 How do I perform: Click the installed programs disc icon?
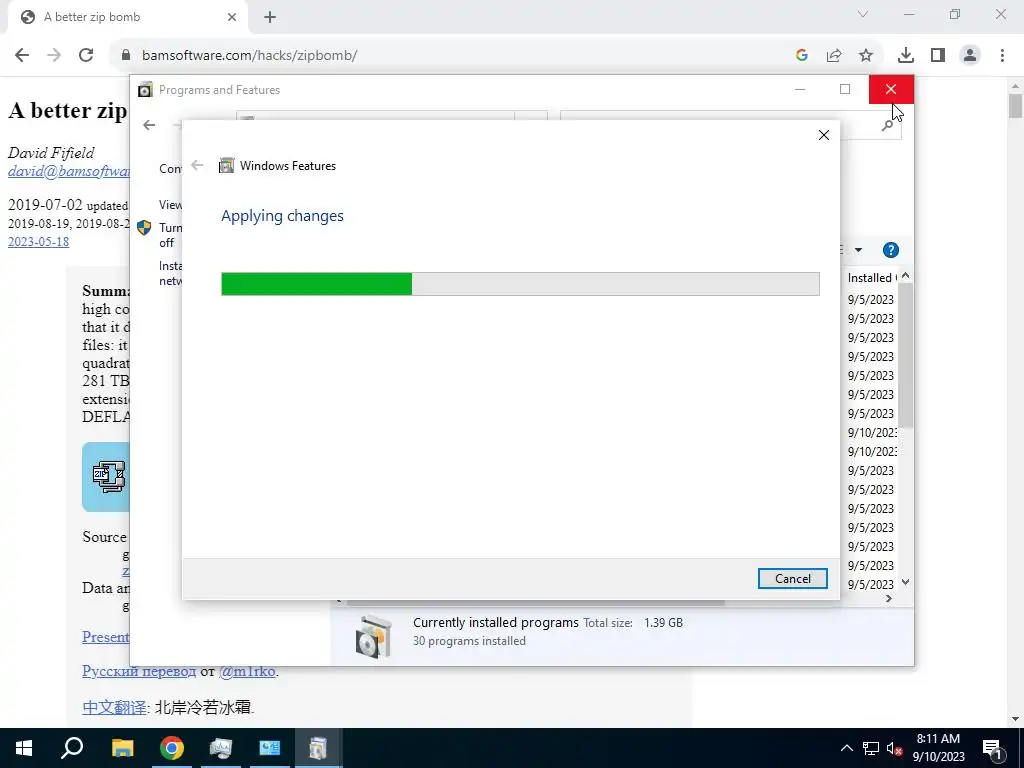[x=374, y=635]
